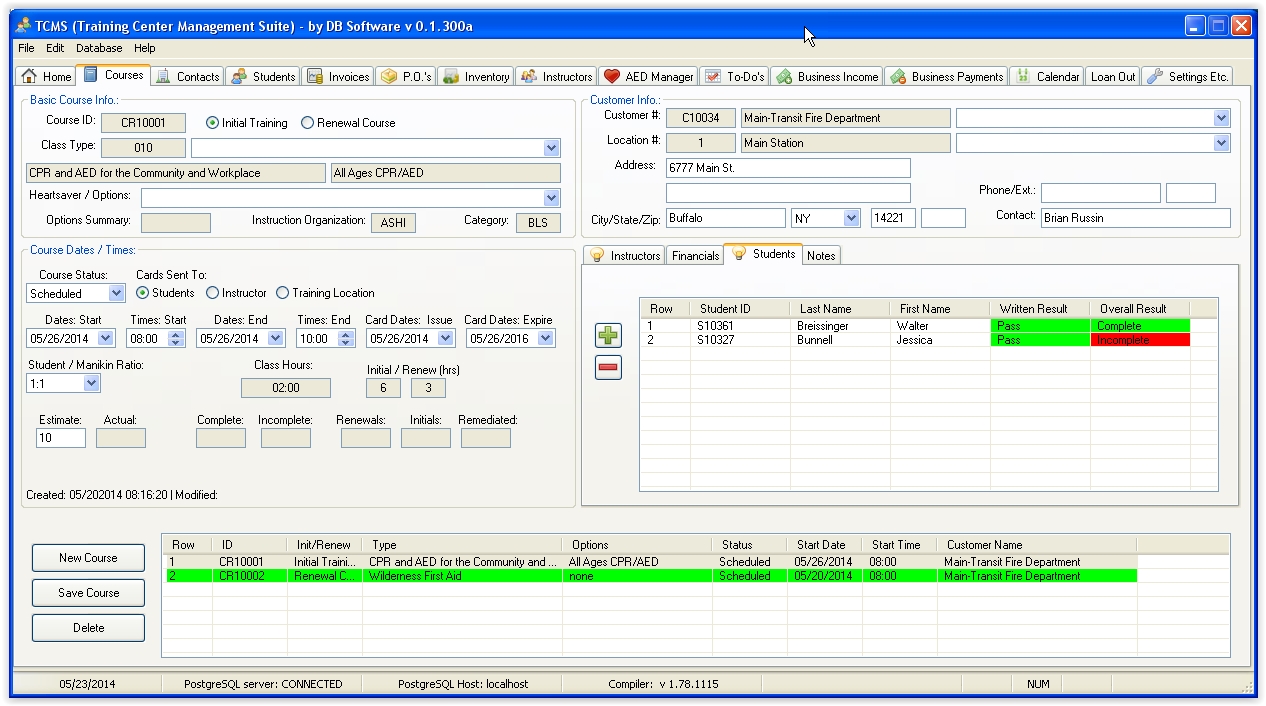The width and height of the screenshot is (1266, 706).
Task: Open the AED Manager heart icon tab
Action: pos(648,77)
